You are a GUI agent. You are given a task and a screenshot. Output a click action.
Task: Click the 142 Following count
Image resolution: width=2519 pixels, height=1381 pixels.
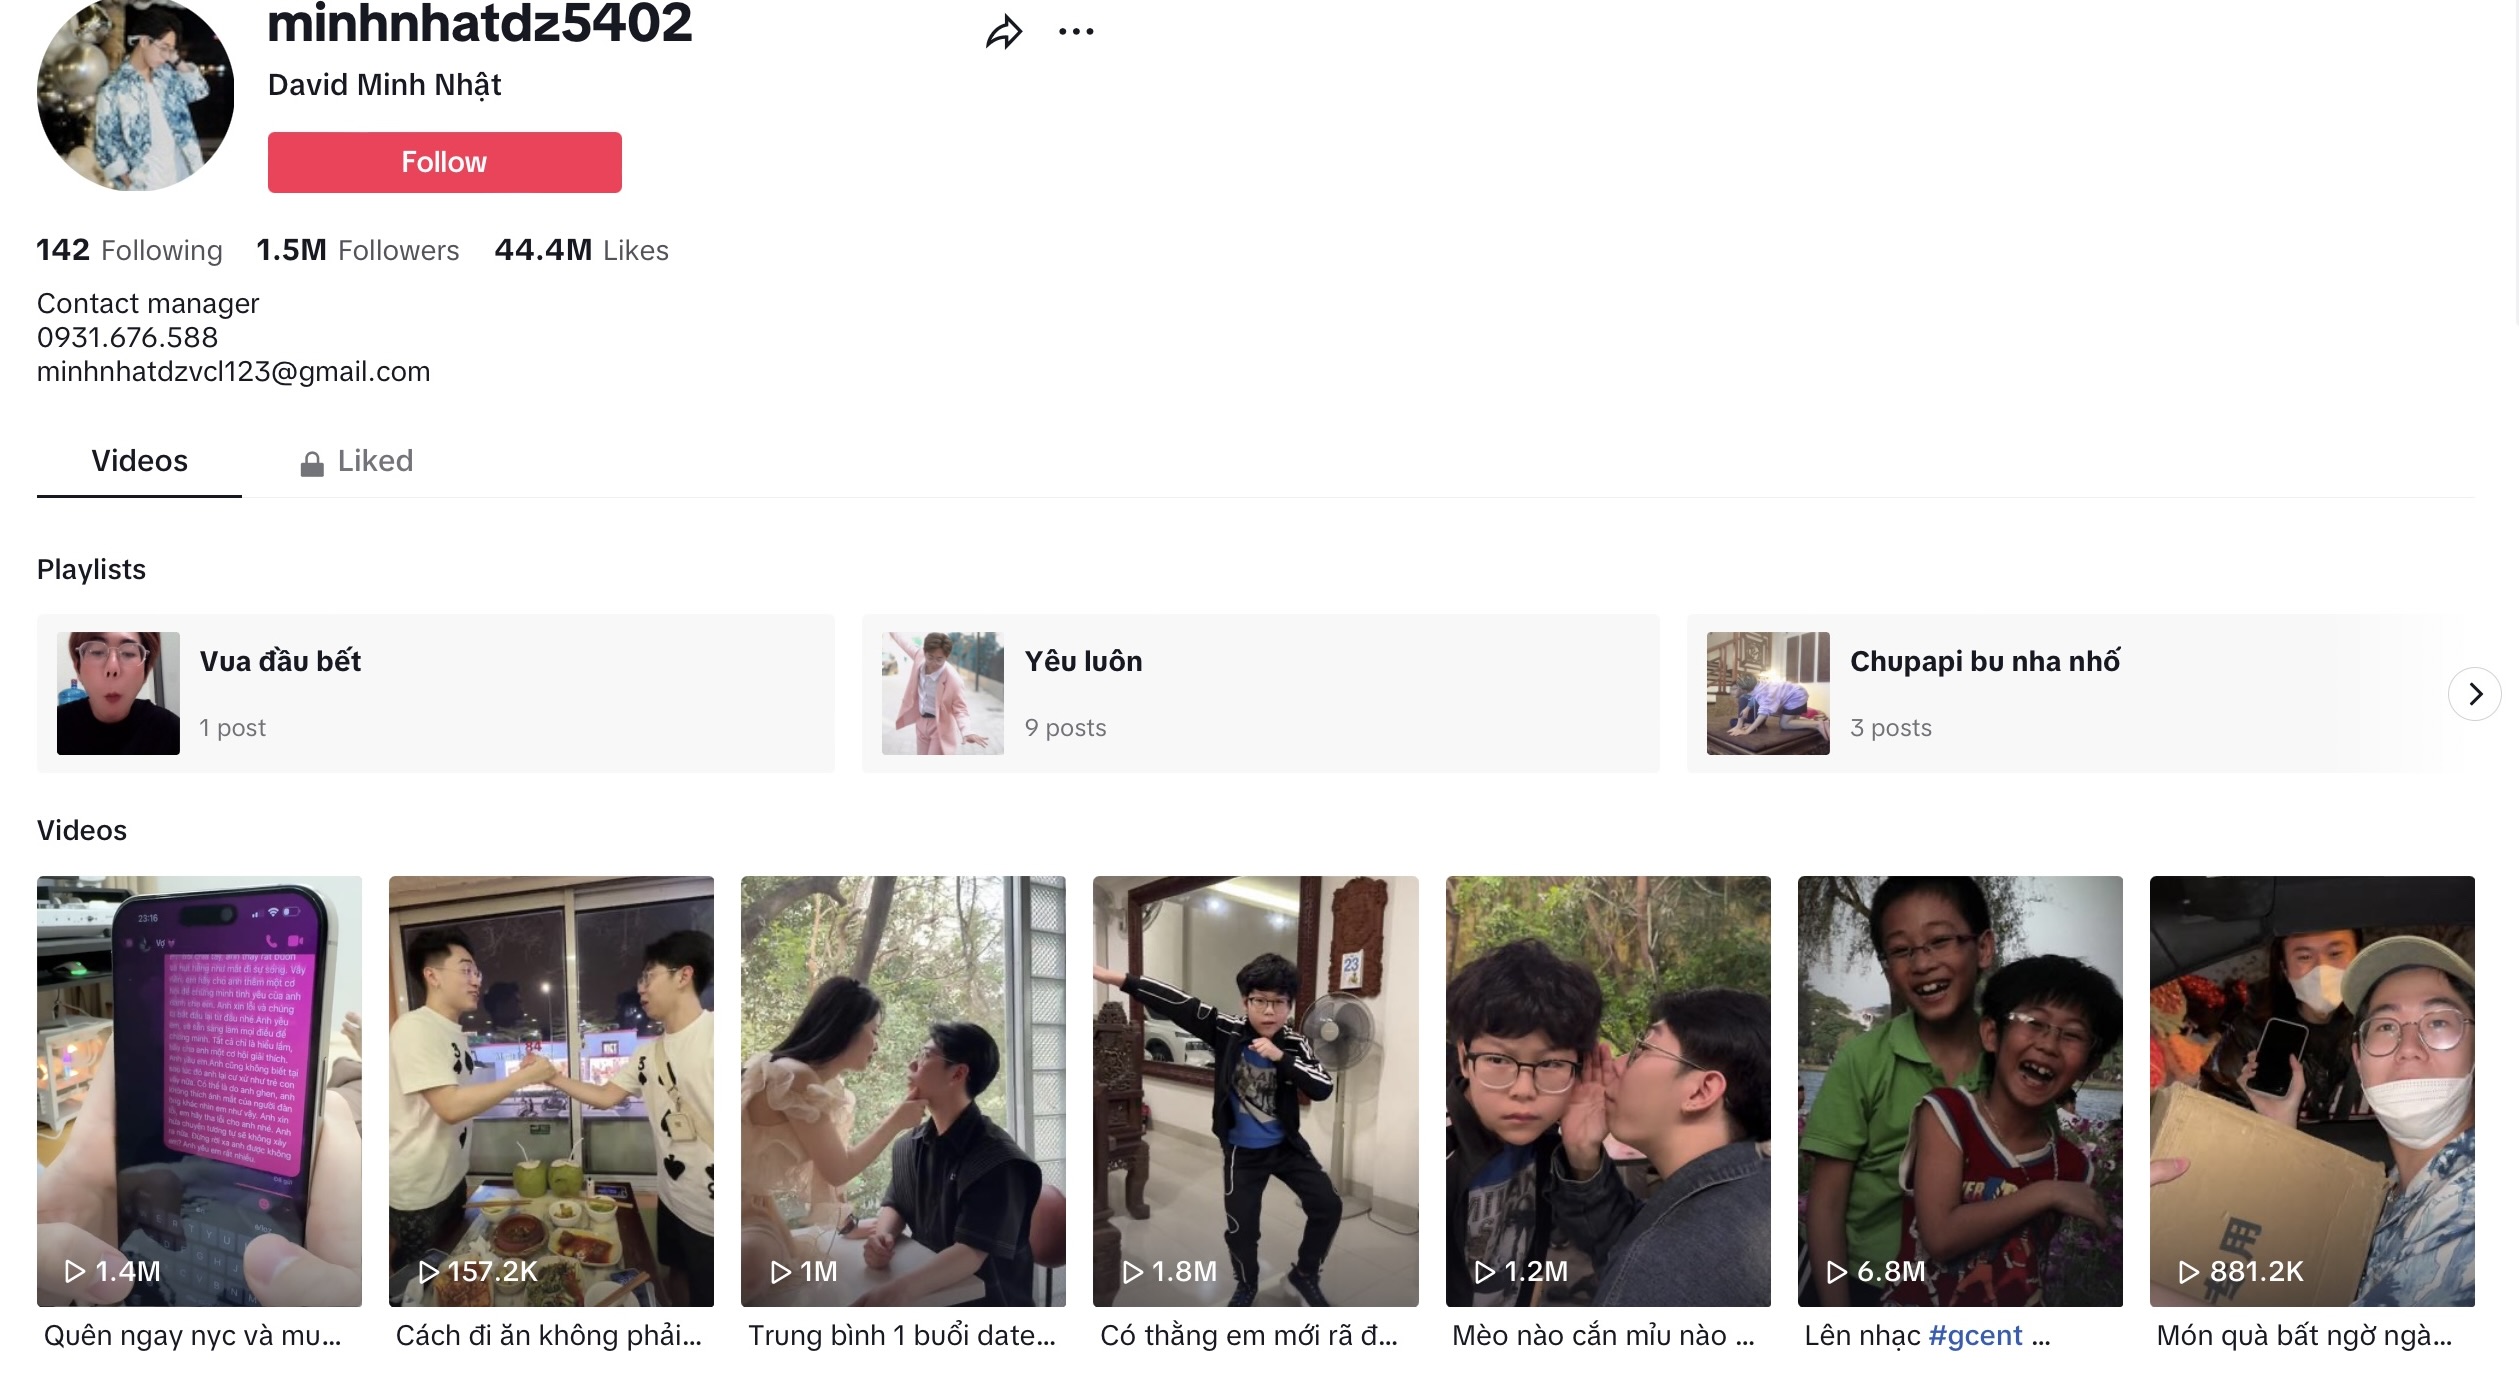[x=128, y=250]
